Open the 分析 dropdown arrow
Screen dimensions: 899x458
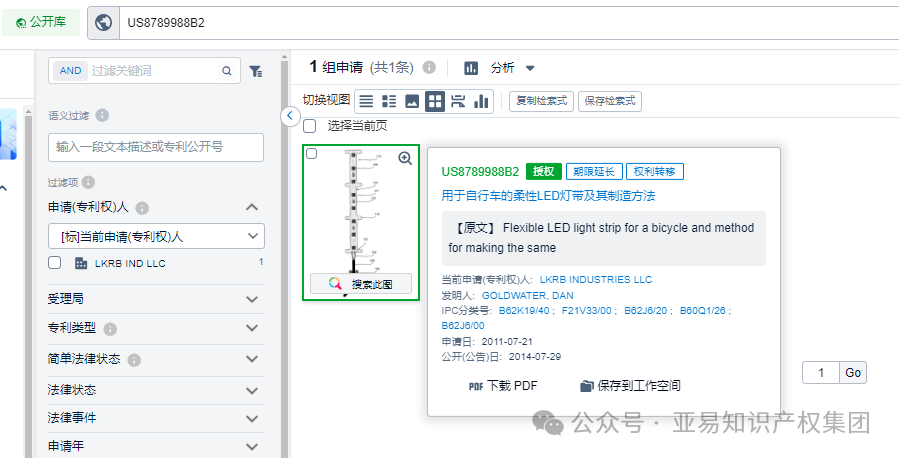click(530, 68)
